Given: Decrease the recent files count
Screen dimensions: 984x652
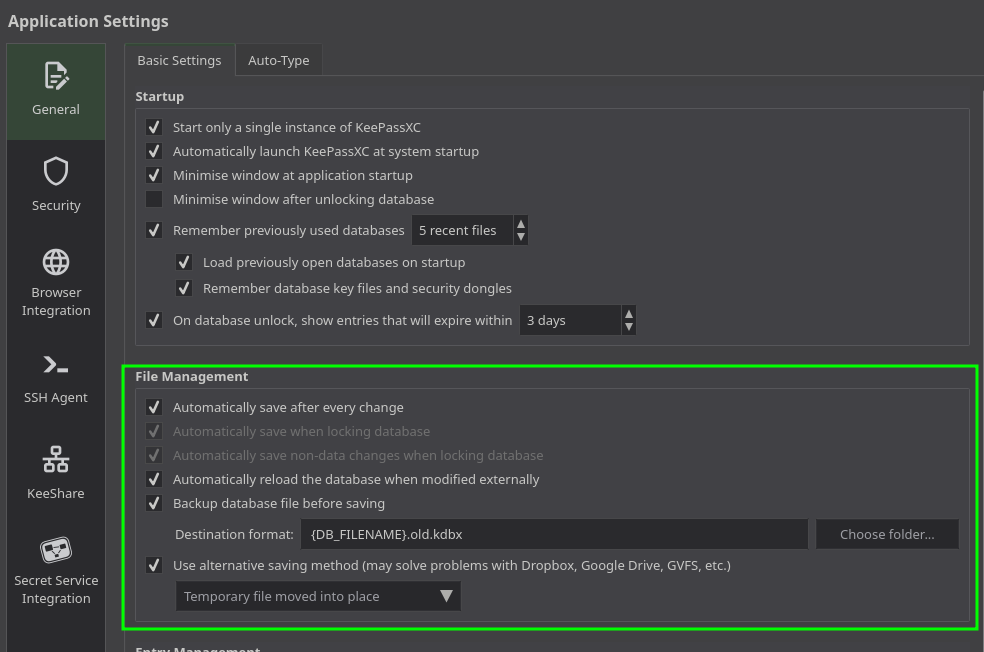Looking at the screenshot, I should [x=521, y=237].
